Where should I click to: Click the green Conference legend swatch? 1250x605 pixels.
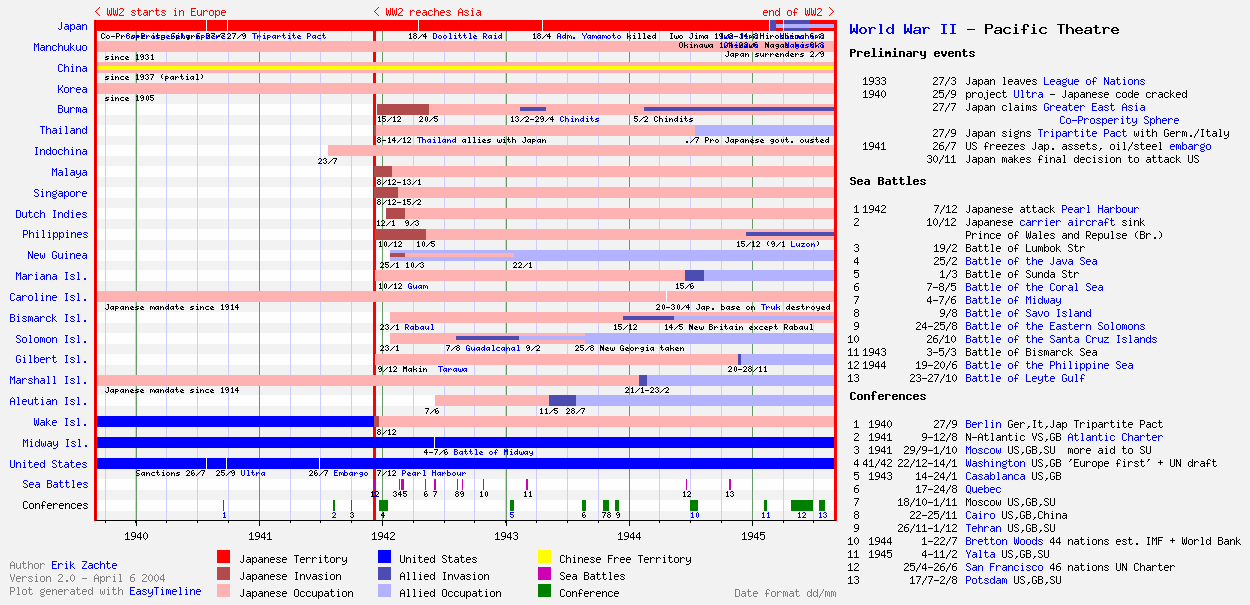tap(544, 591)
